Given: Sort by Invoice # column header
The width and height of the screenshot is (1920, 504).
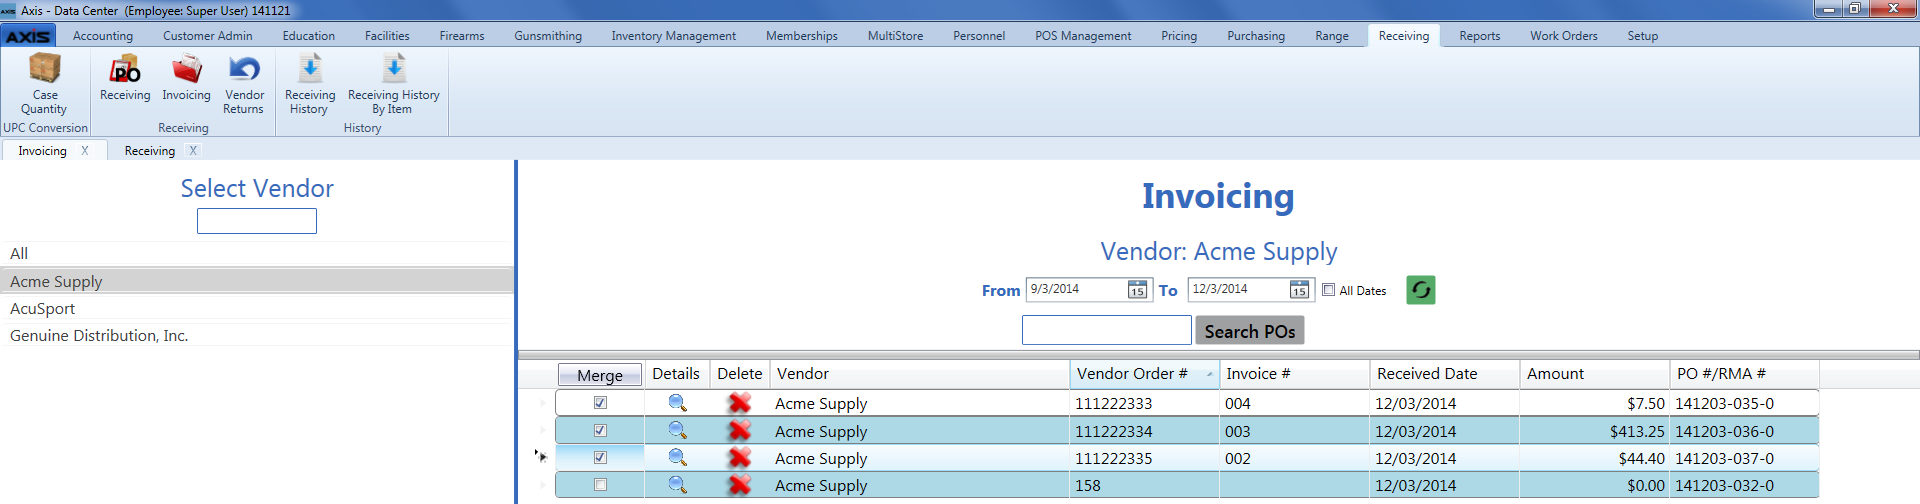Looking at the screenshot, I should coord(1294,374).
